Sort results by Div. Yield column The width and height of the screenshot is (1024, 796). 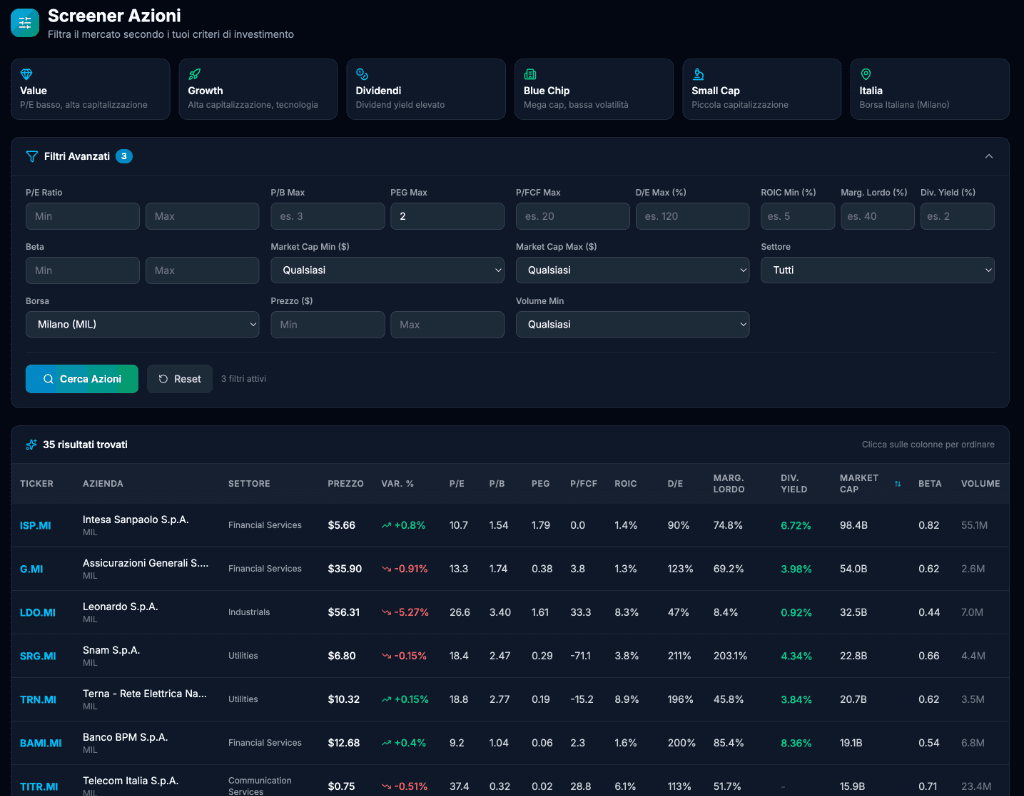(795, 484)
